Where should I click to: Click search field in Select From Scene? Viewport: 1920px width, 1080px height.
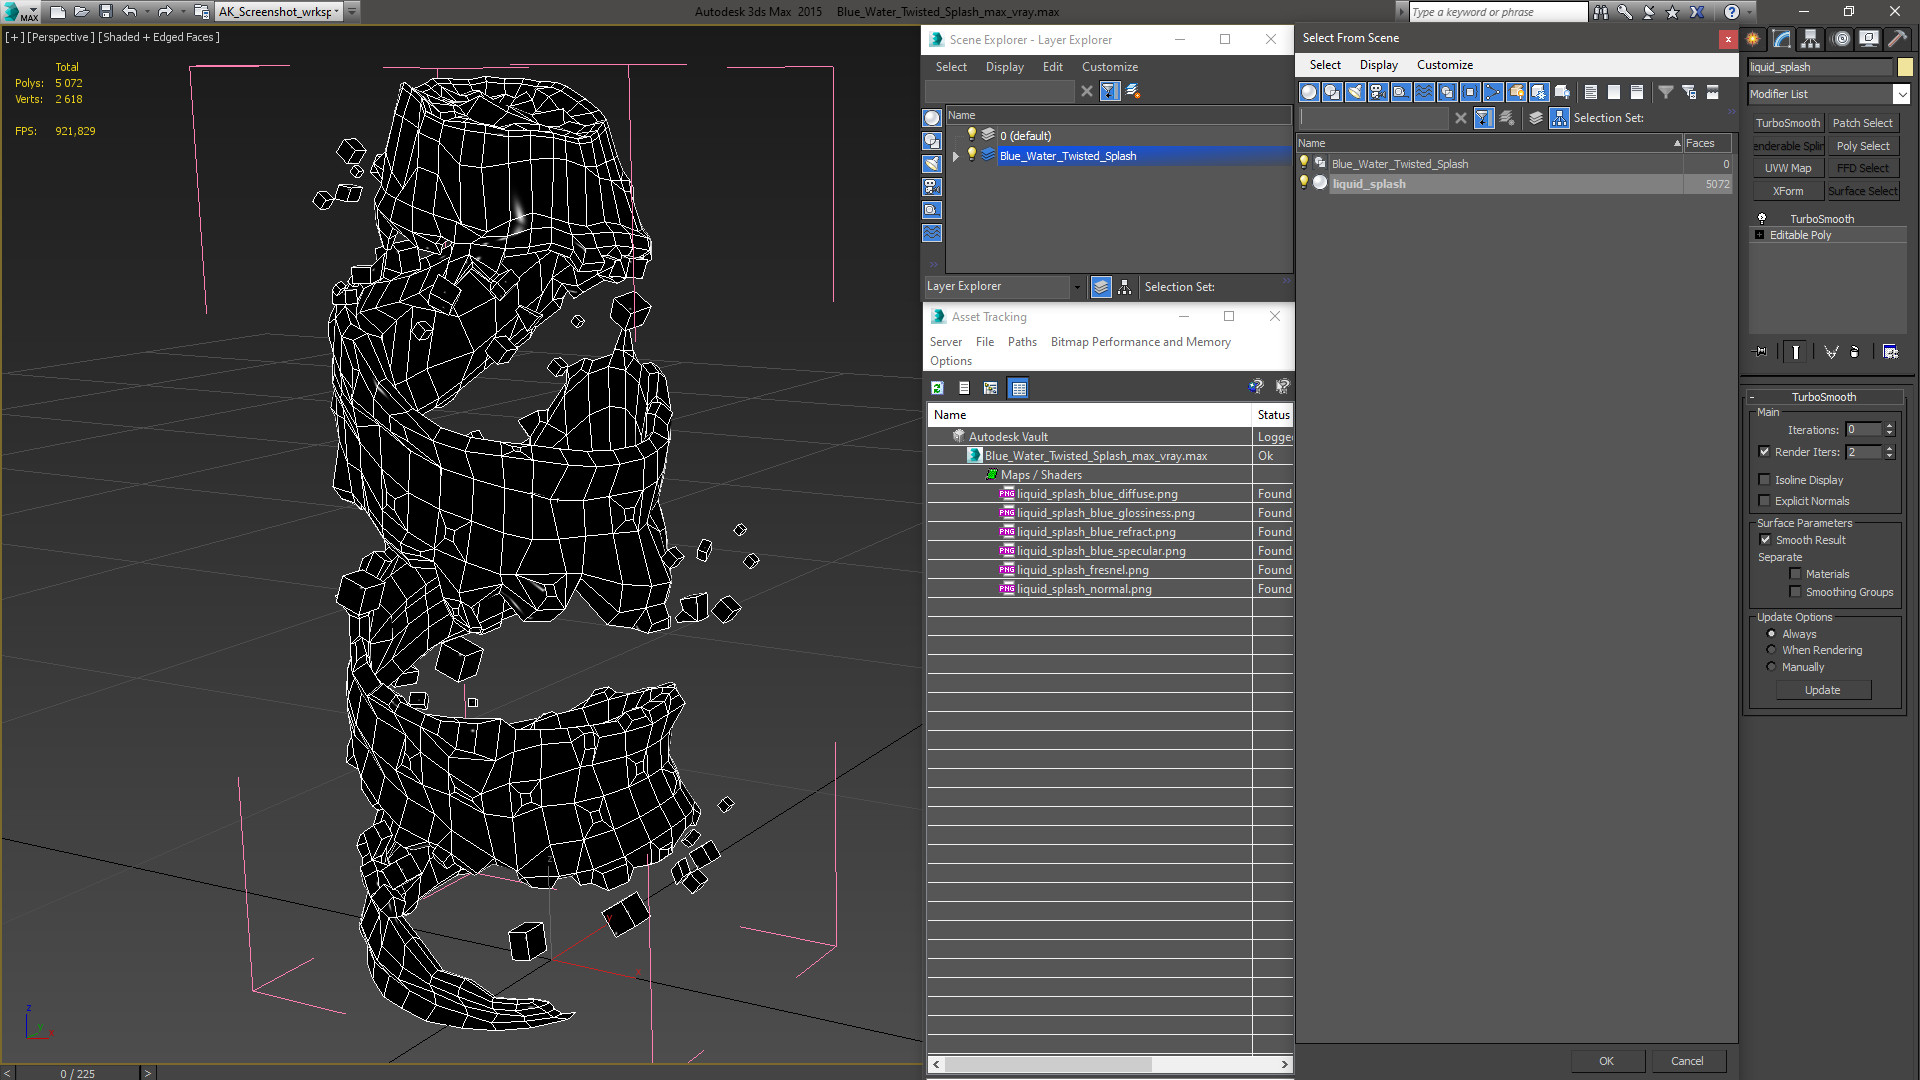coord(1374,118)
